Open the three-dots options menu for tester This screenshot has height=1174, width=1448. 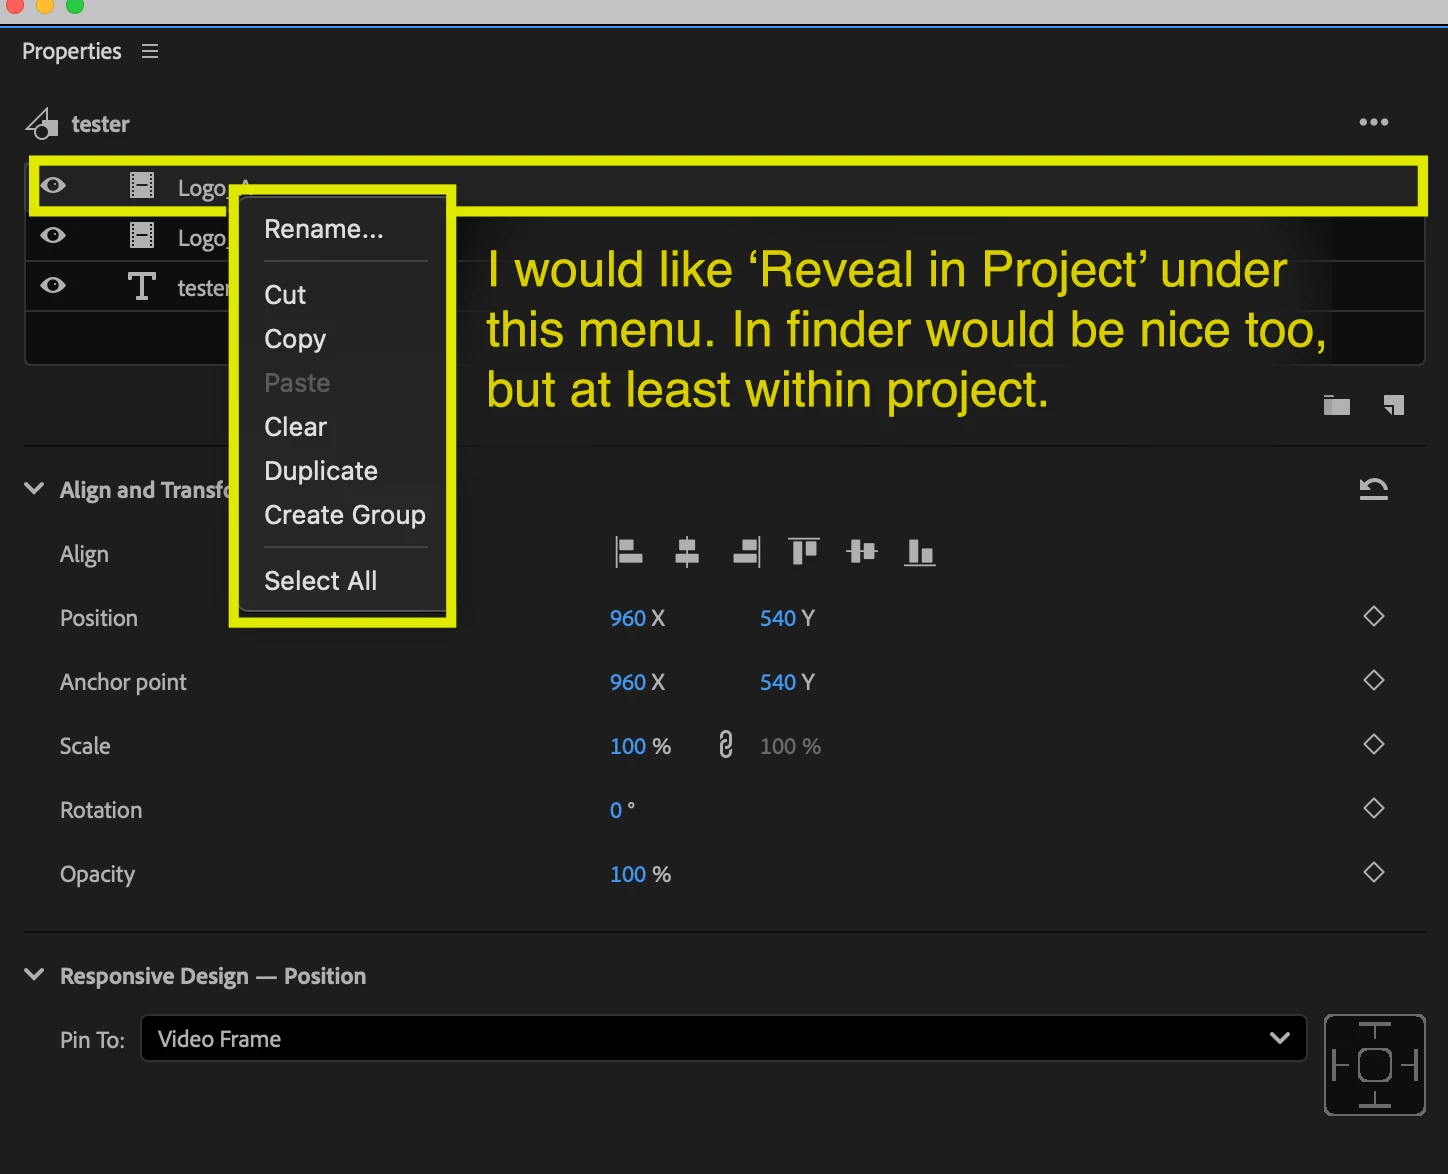(x=1373, y=122)
